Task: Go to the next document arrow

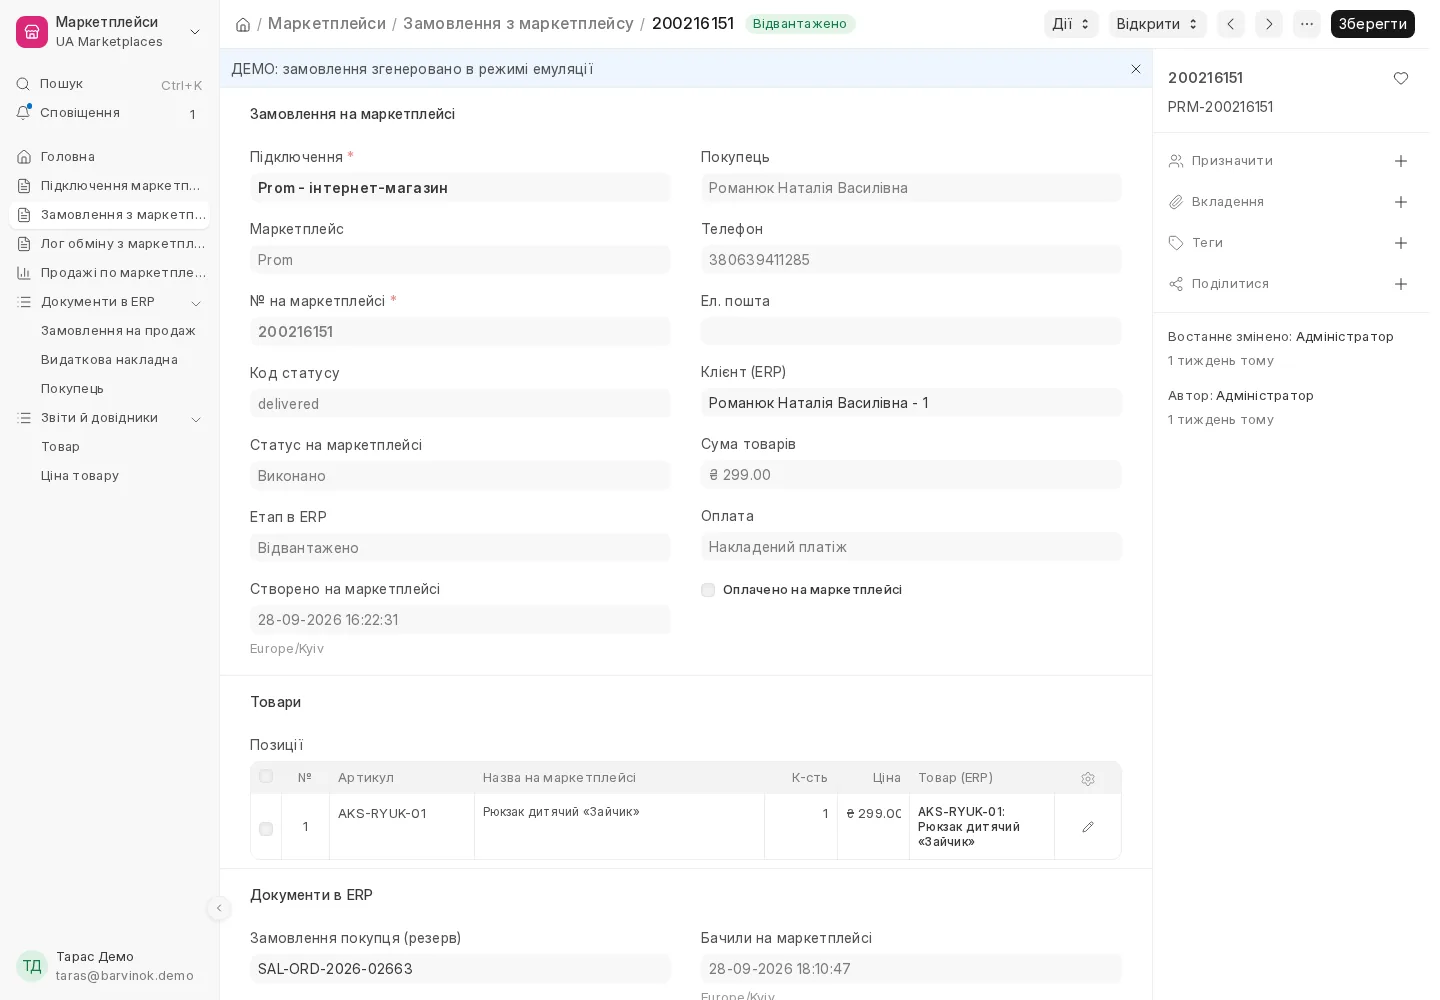Action: 1269,24
